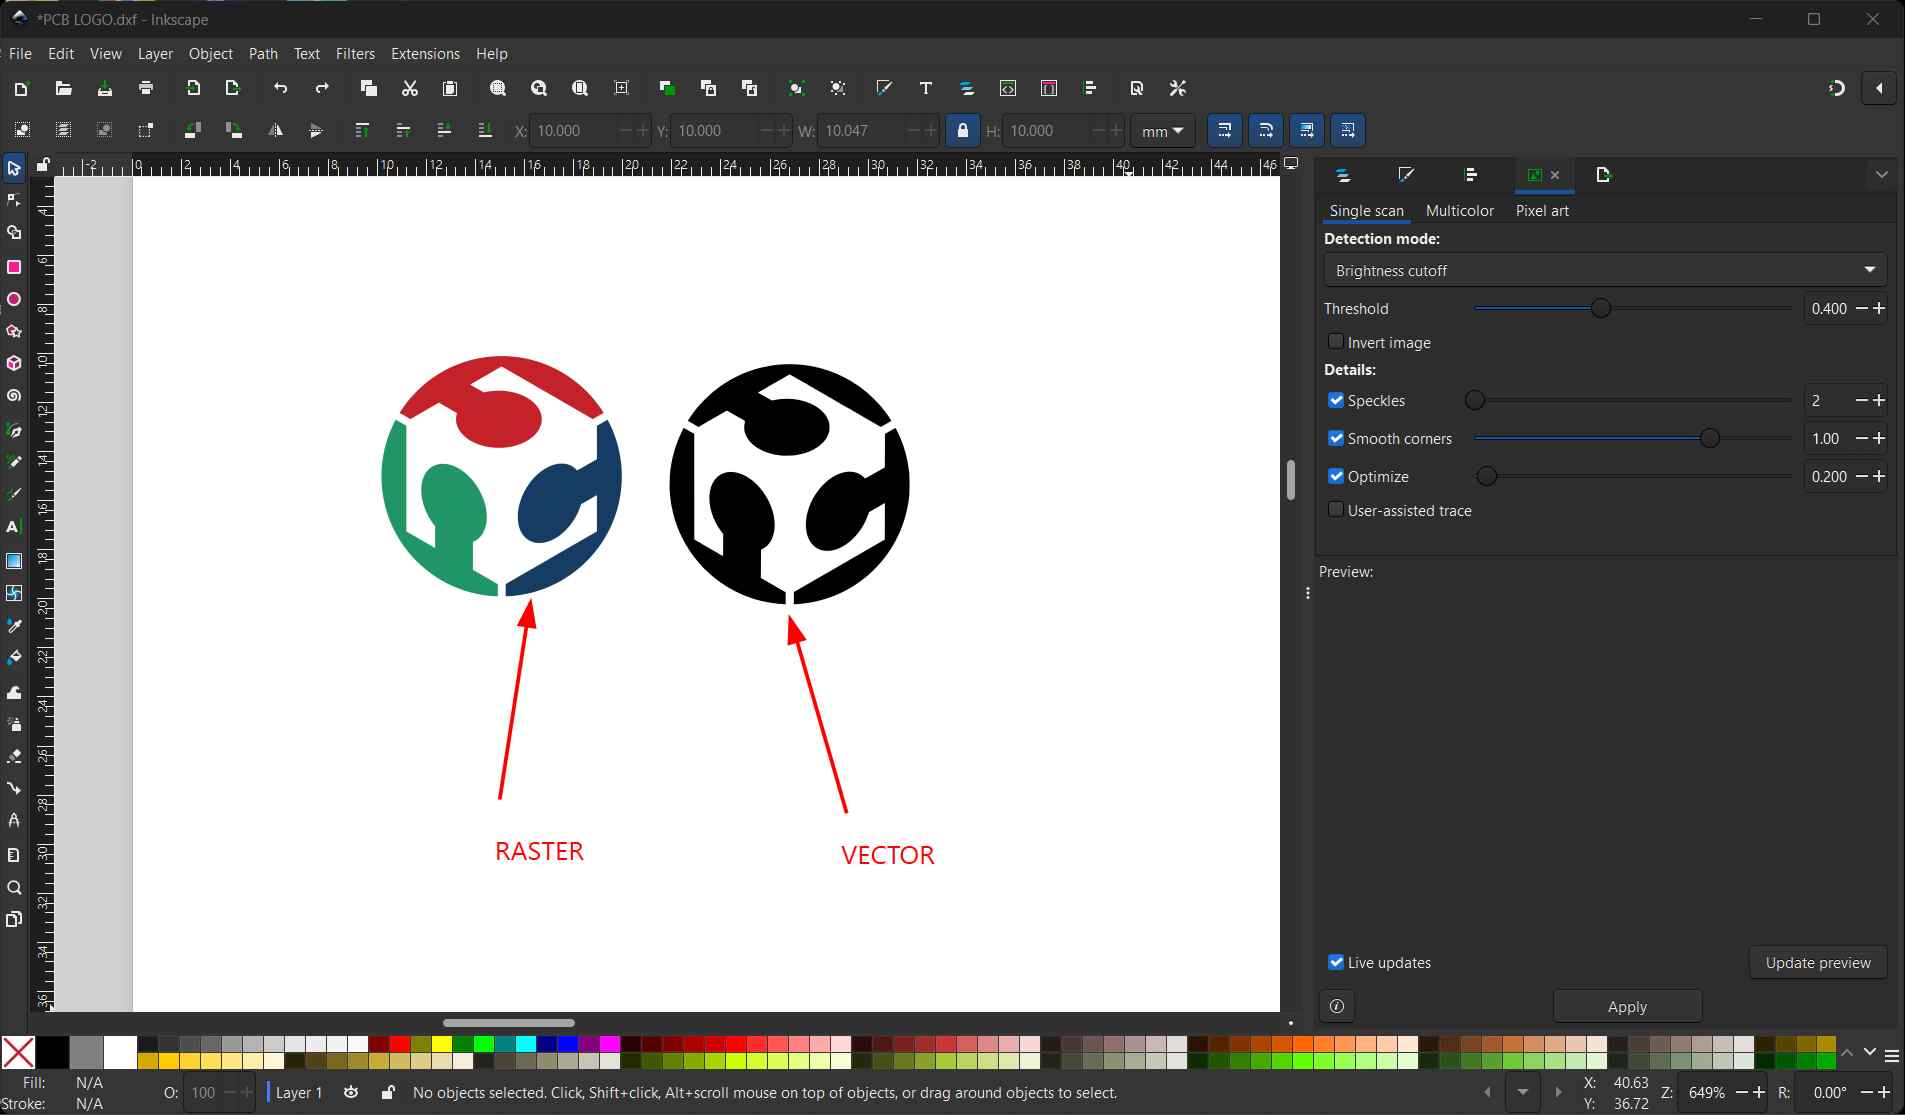The image size is (1905, 1115).
Task: Select the Rectangle tool
Action: (14, 267)
